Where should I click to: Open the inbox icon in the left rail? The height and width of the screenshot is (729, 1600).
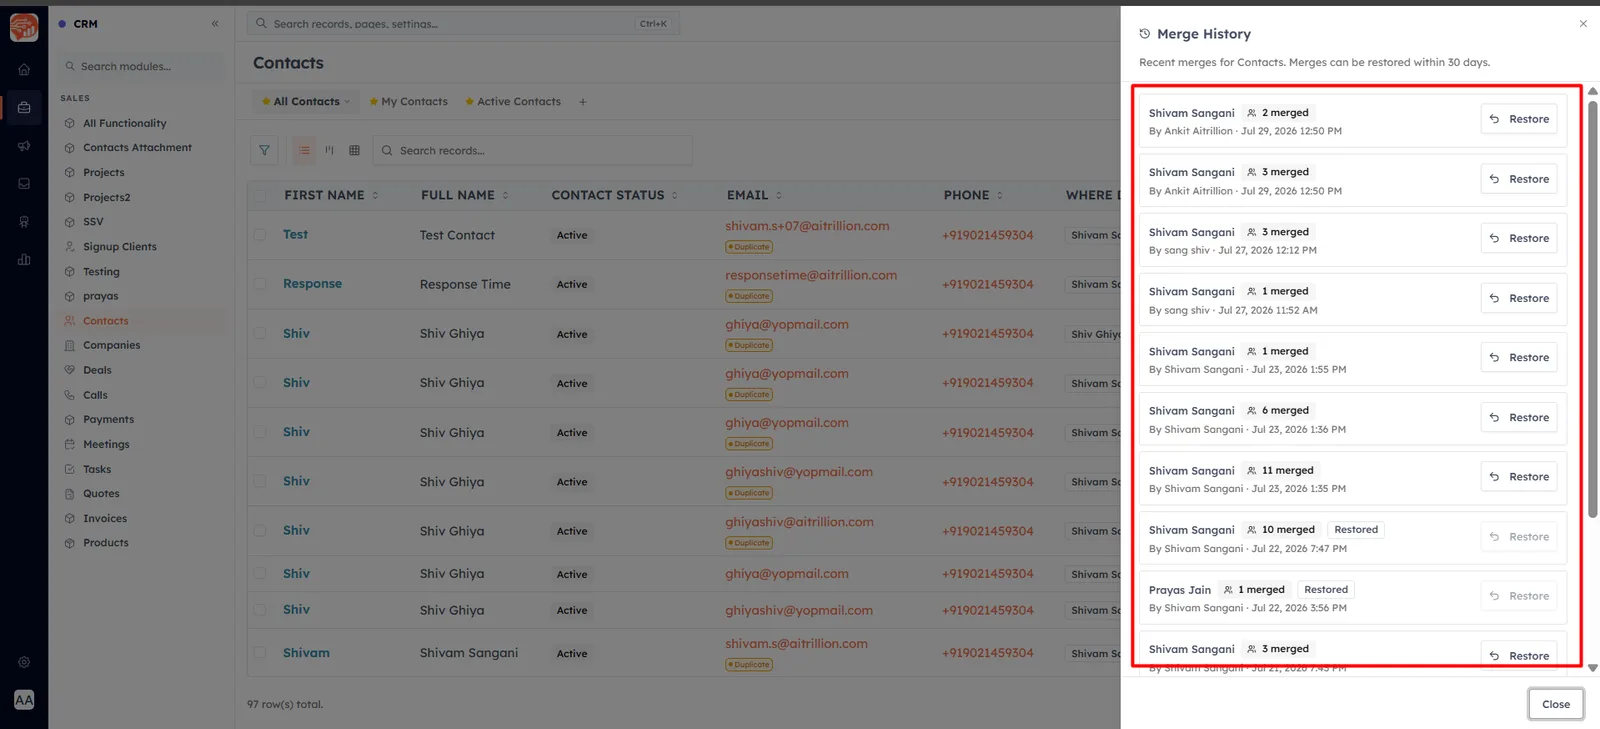point(24,184)
